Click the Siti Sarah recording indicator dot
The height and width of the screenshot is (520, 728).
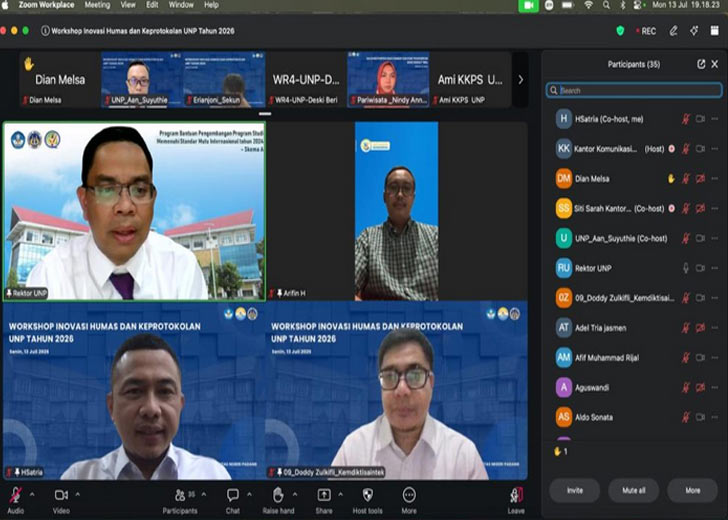click(x=672, y=208)
